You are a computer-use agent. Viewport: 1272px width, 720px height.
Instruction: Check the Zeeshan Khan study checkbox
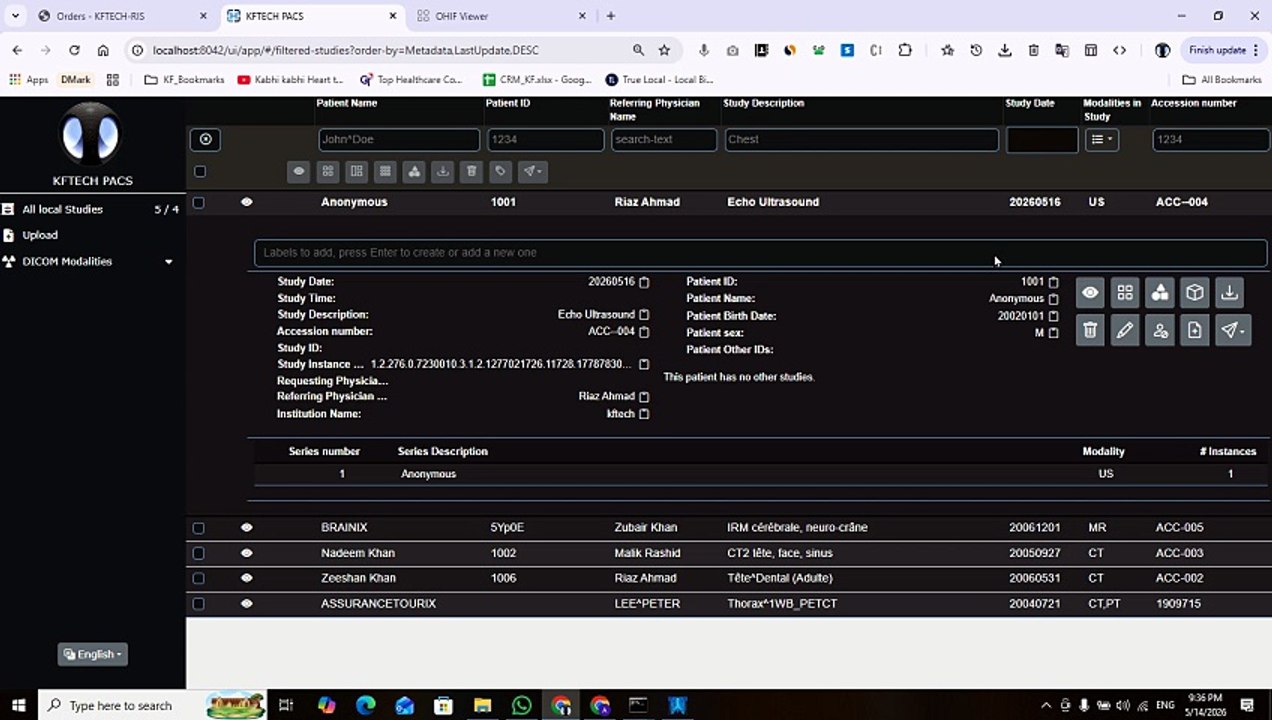tap(198, 578)
